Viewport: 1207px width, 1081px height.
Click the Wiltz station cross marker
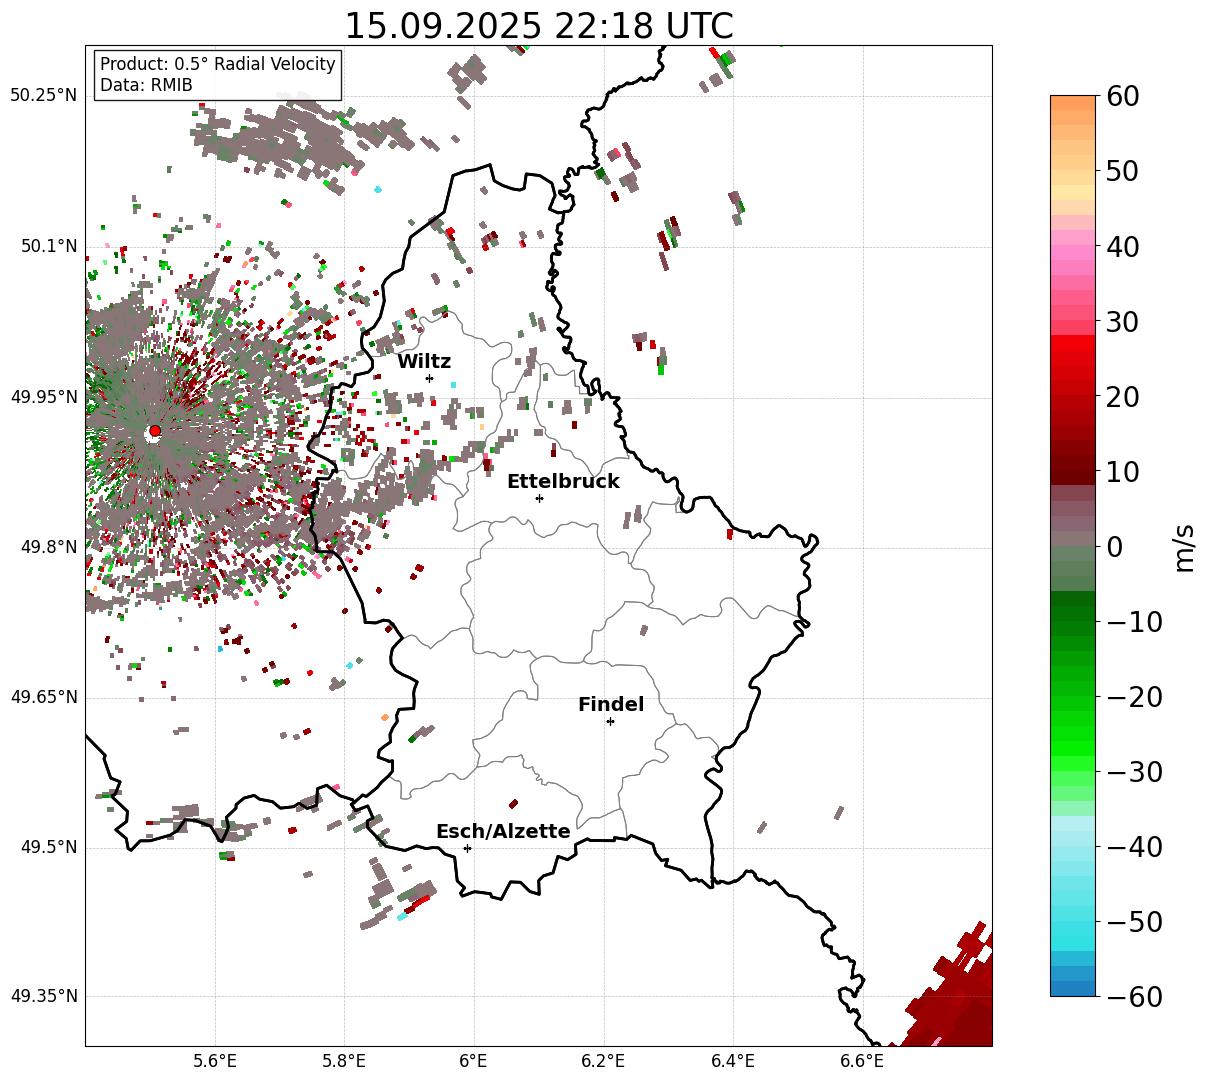coord(430,378)
